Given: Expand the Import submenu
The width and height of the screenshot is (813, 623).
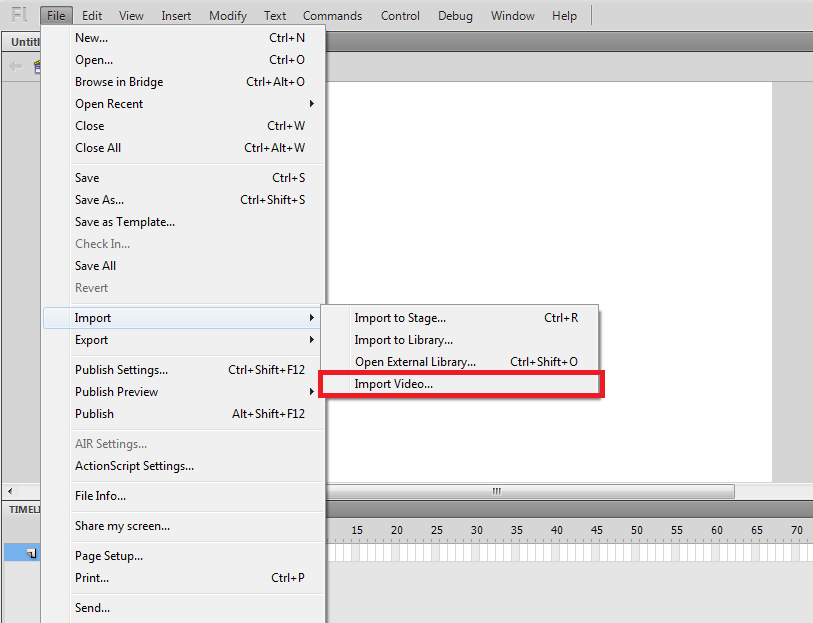Looking at the screenshot, I should [x=182, y=318].
